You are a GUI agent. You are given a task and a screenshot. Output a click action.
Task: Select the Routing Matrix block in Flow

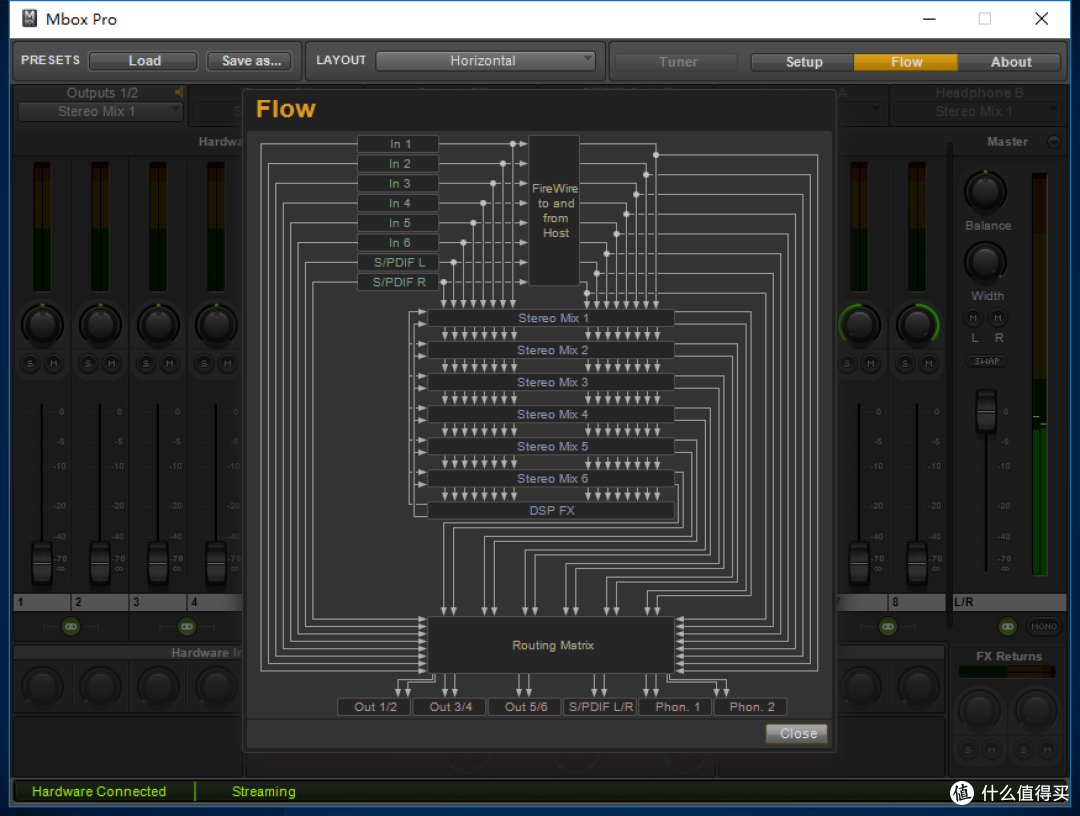point(552,645)
